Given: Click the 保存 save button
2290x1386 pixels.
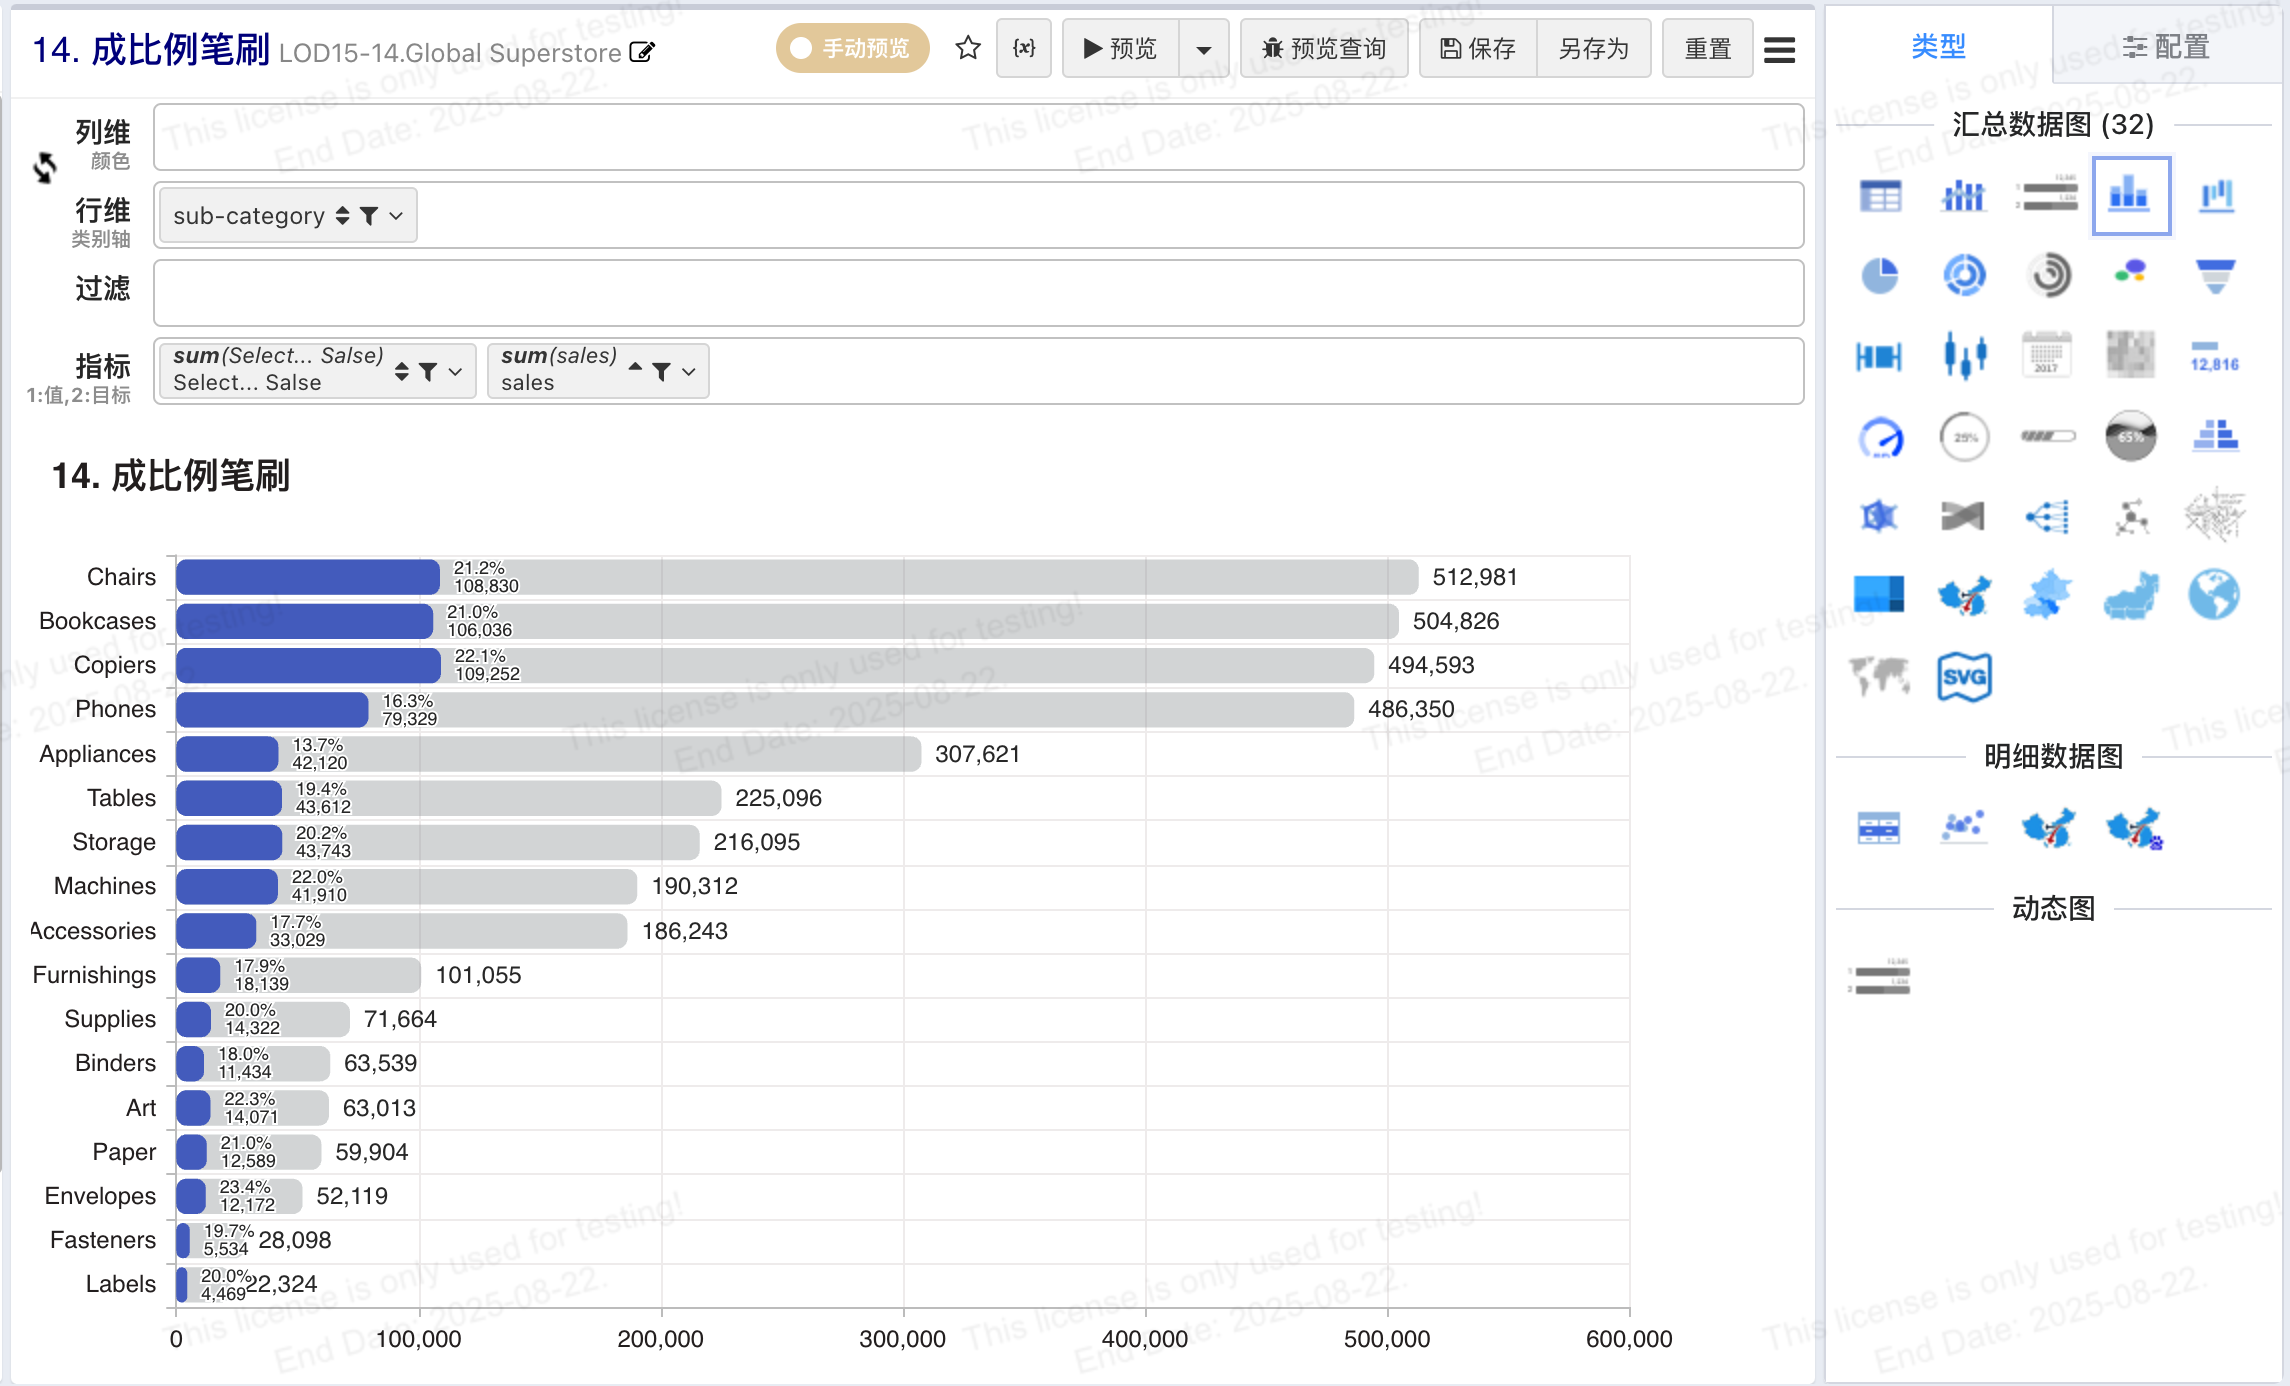Looking at the screenshot, I should [x=1478, y=48].
